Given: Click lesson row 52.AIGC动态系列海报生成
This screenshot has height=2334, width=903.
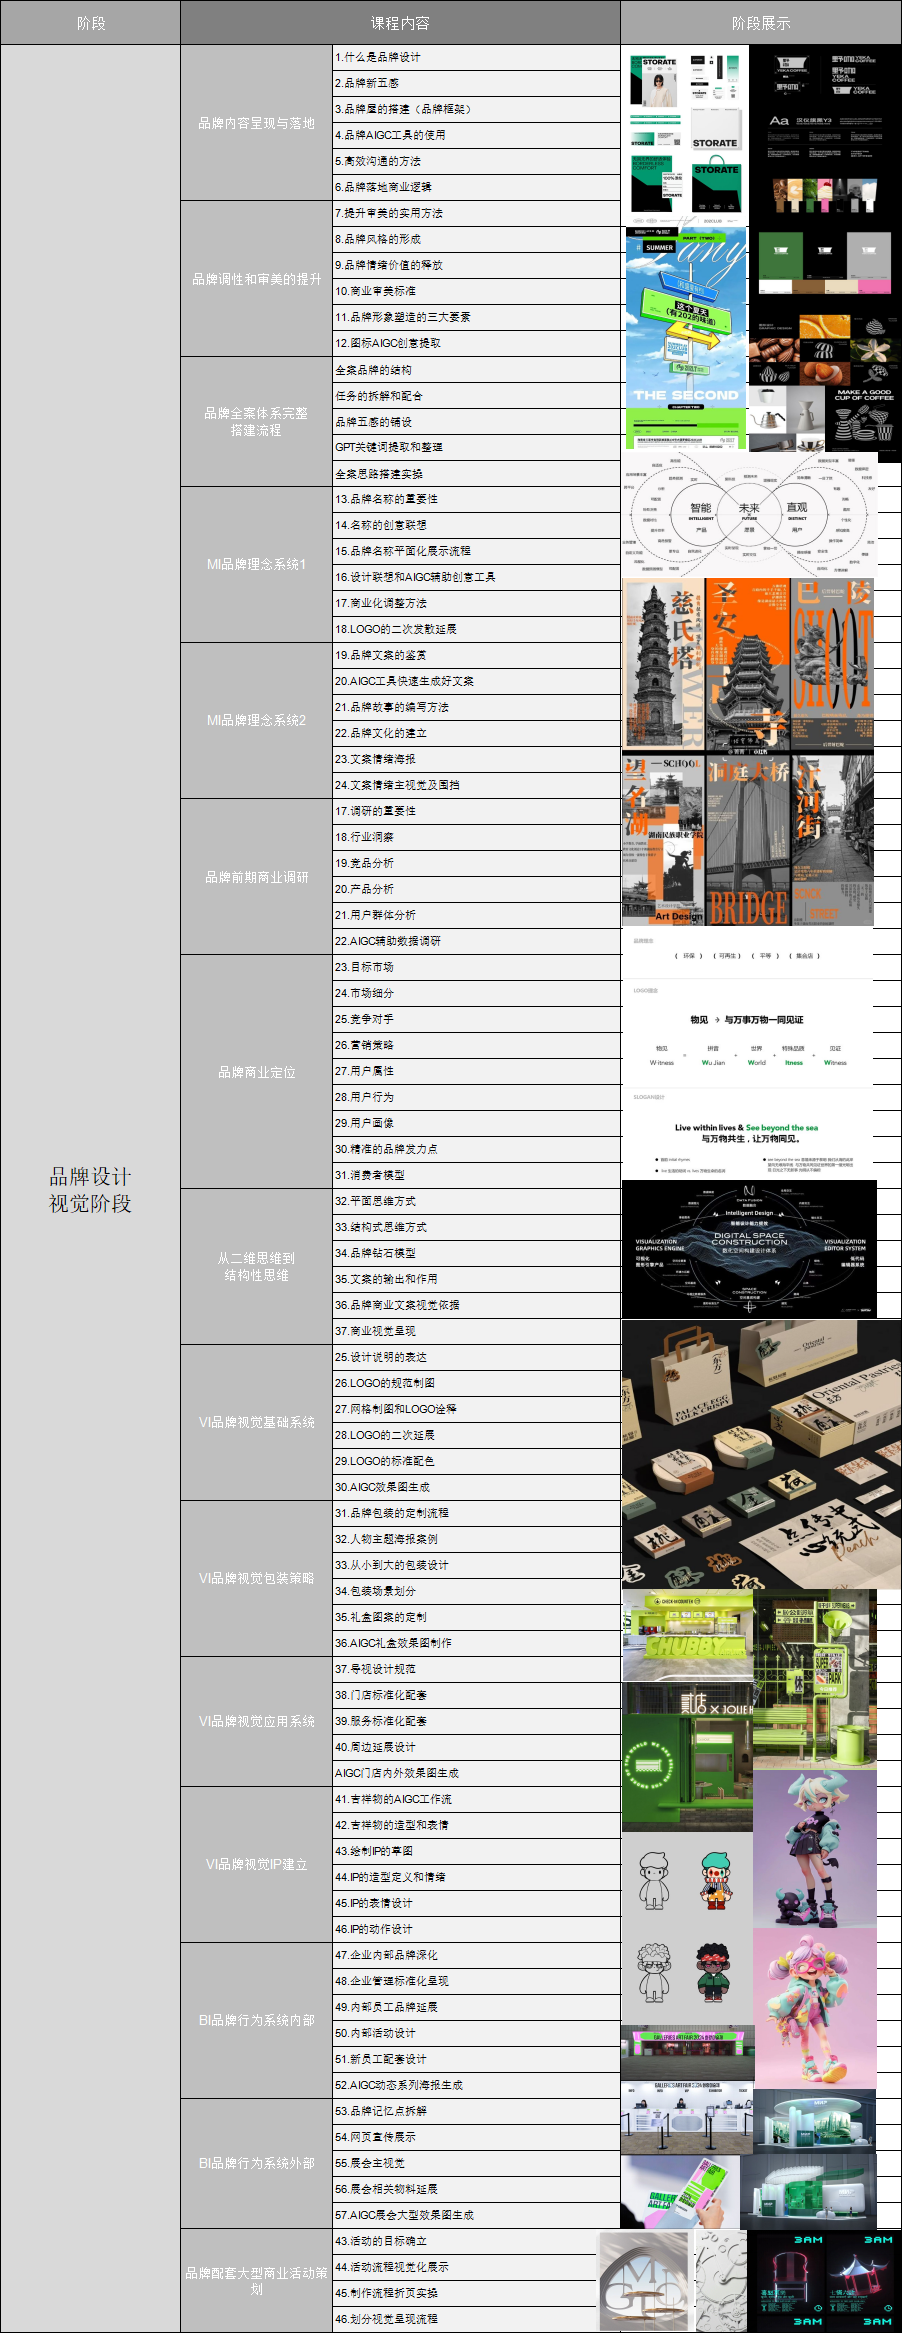Looking at the screenshot, I should click(476, 2085).
